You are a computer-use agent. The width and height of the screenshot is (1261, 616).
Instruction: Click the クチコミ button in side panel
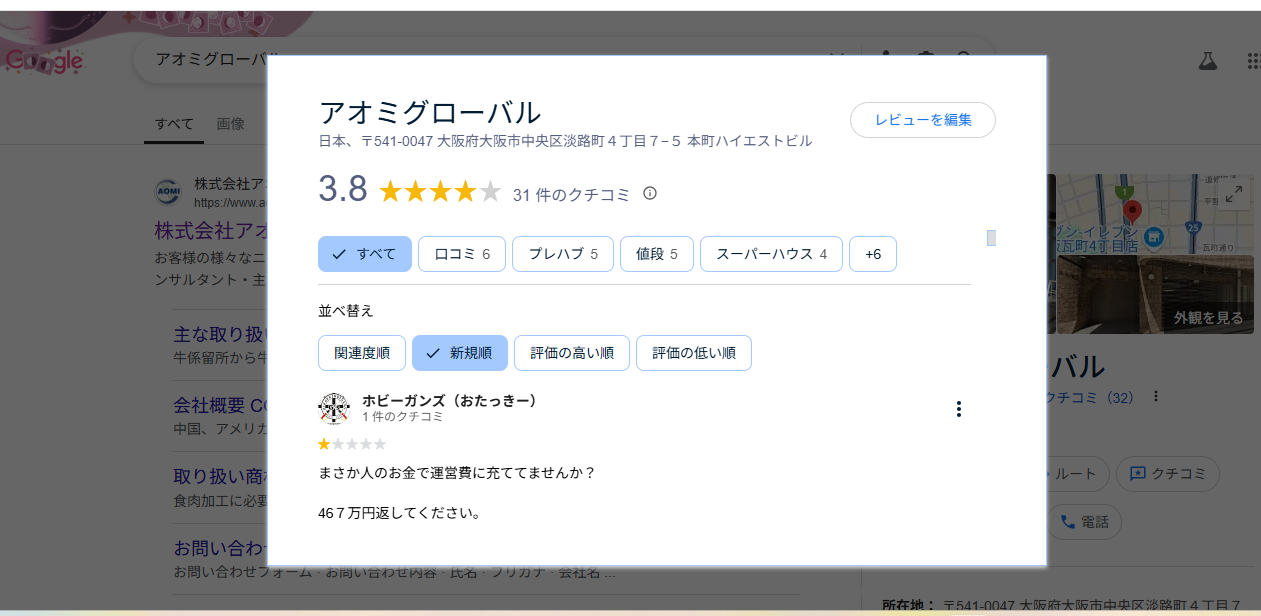(x=1168, y=474)
